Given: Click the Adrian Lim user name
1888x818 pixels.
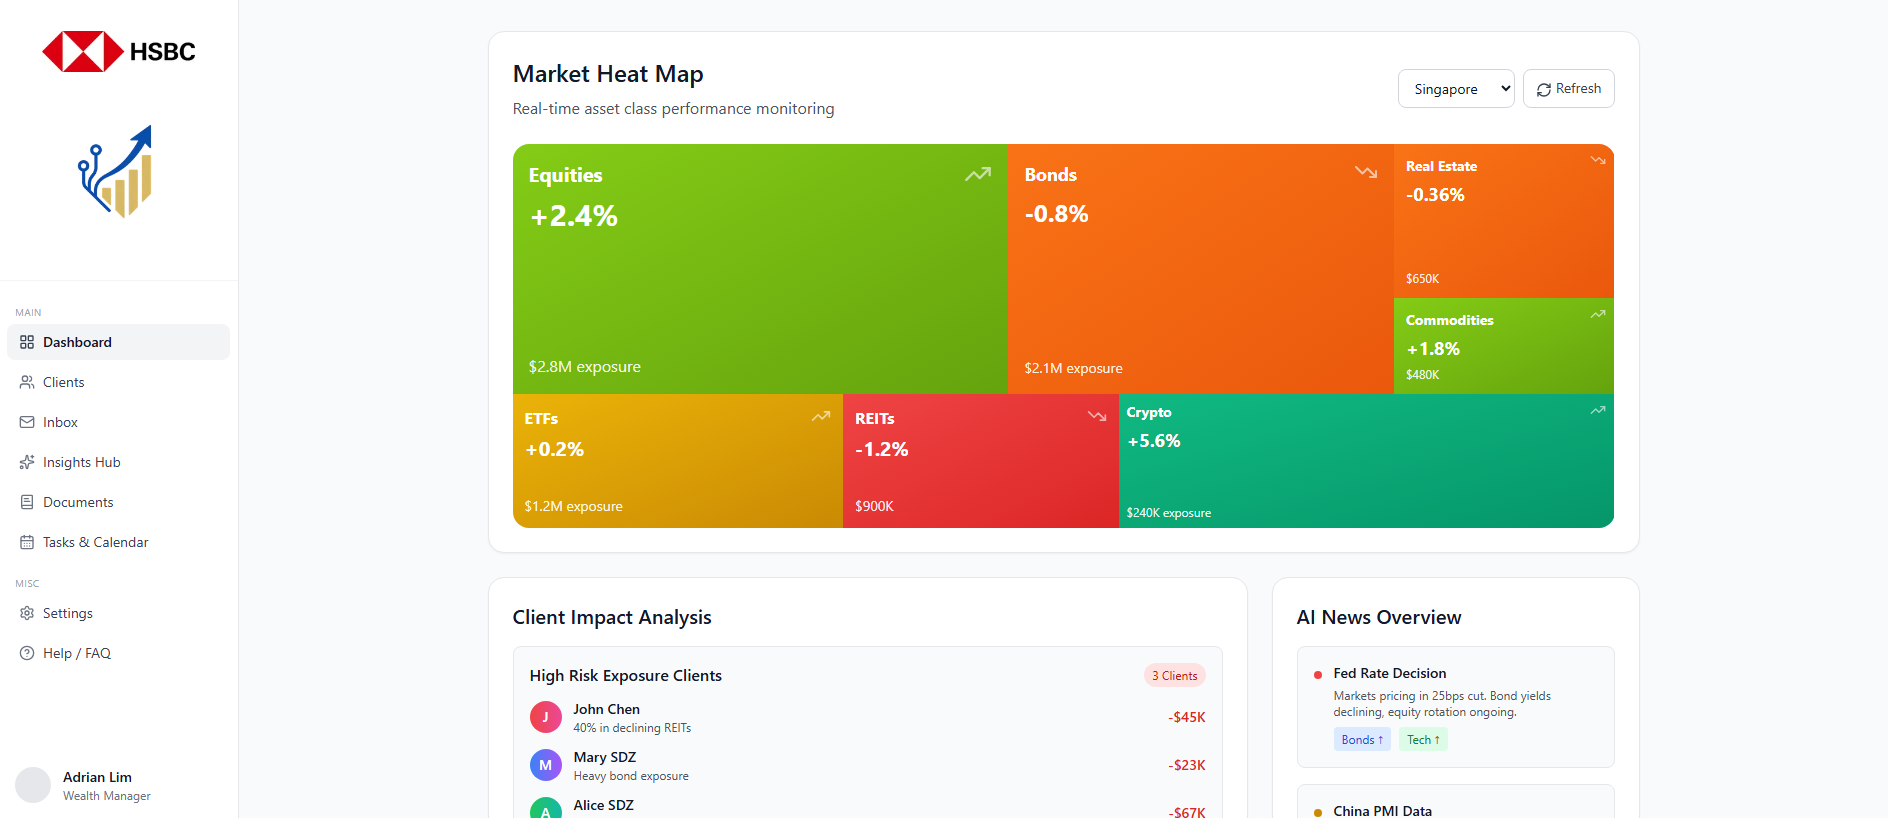Looking at the screenshot, I should (x=97, y=777).
